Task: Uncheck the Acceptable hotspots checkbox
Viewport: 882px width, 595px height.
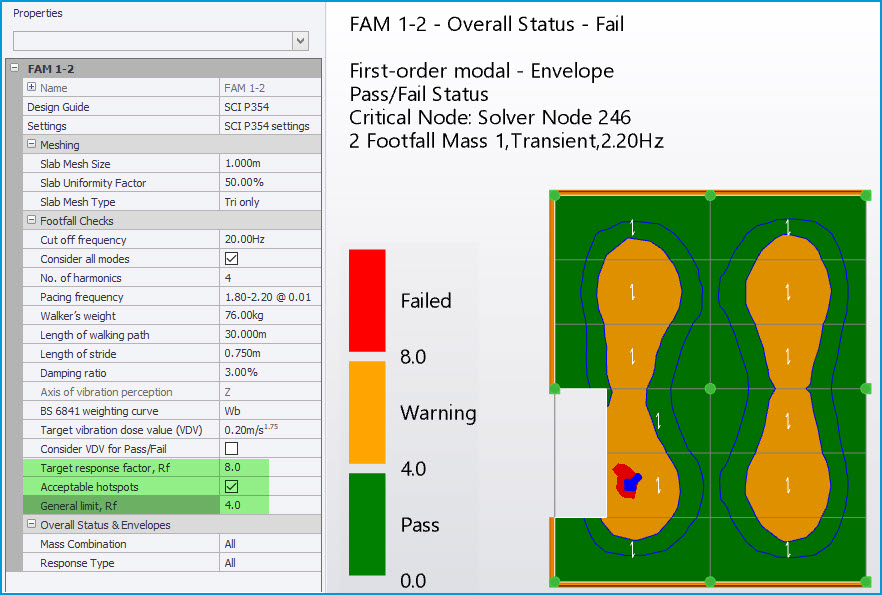Action: click(x=231, y=487)
